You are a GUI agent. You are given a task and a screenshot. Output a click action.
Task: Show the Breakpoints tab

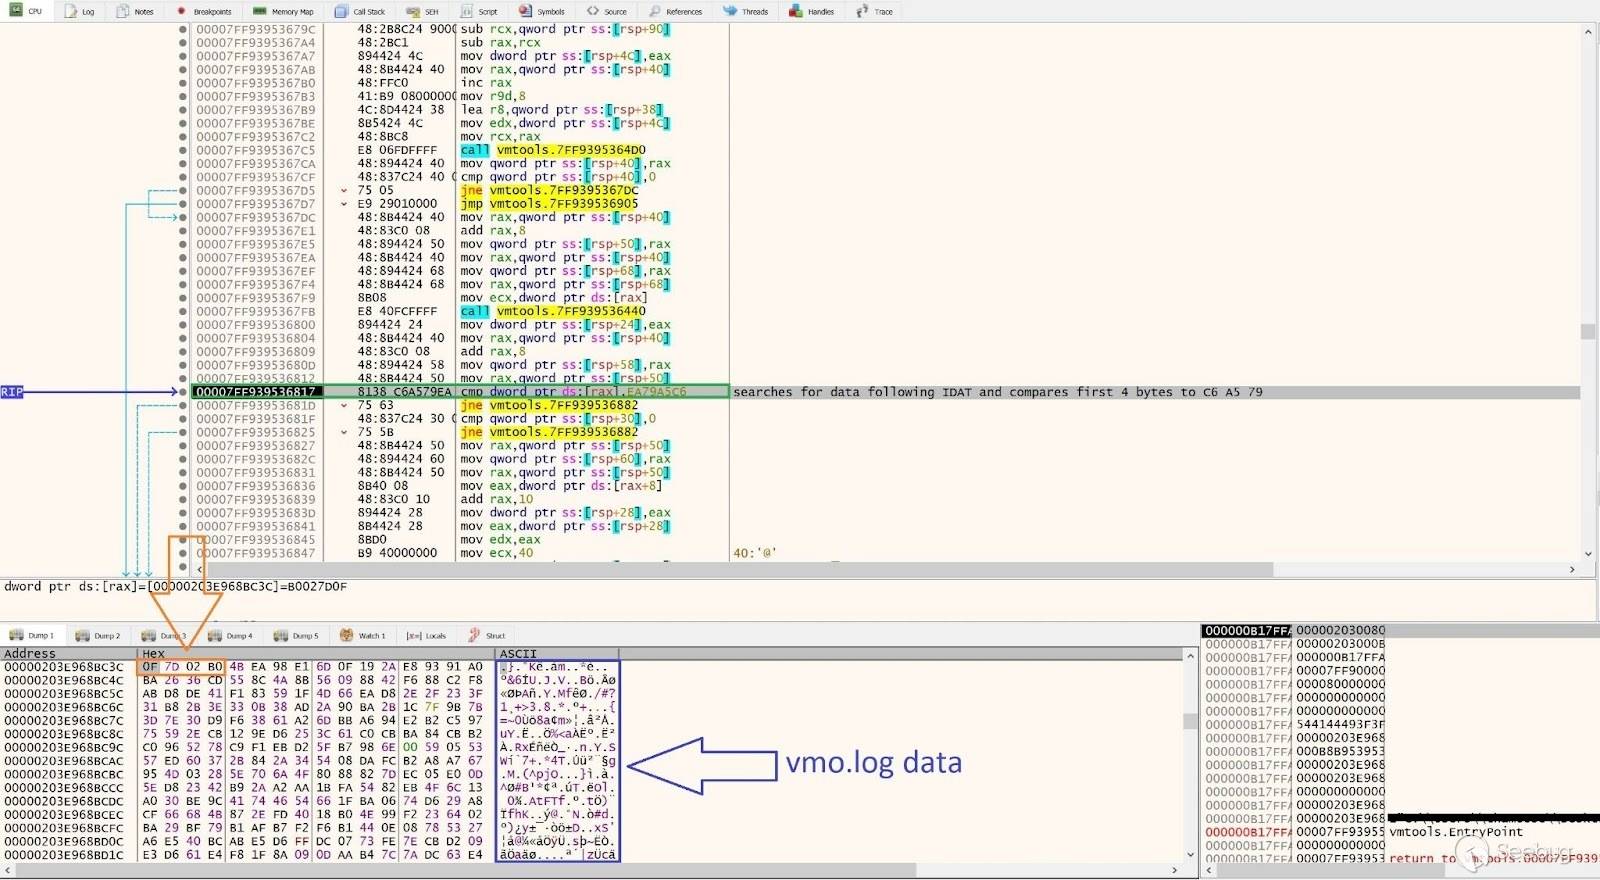click(x=204, y=11)
